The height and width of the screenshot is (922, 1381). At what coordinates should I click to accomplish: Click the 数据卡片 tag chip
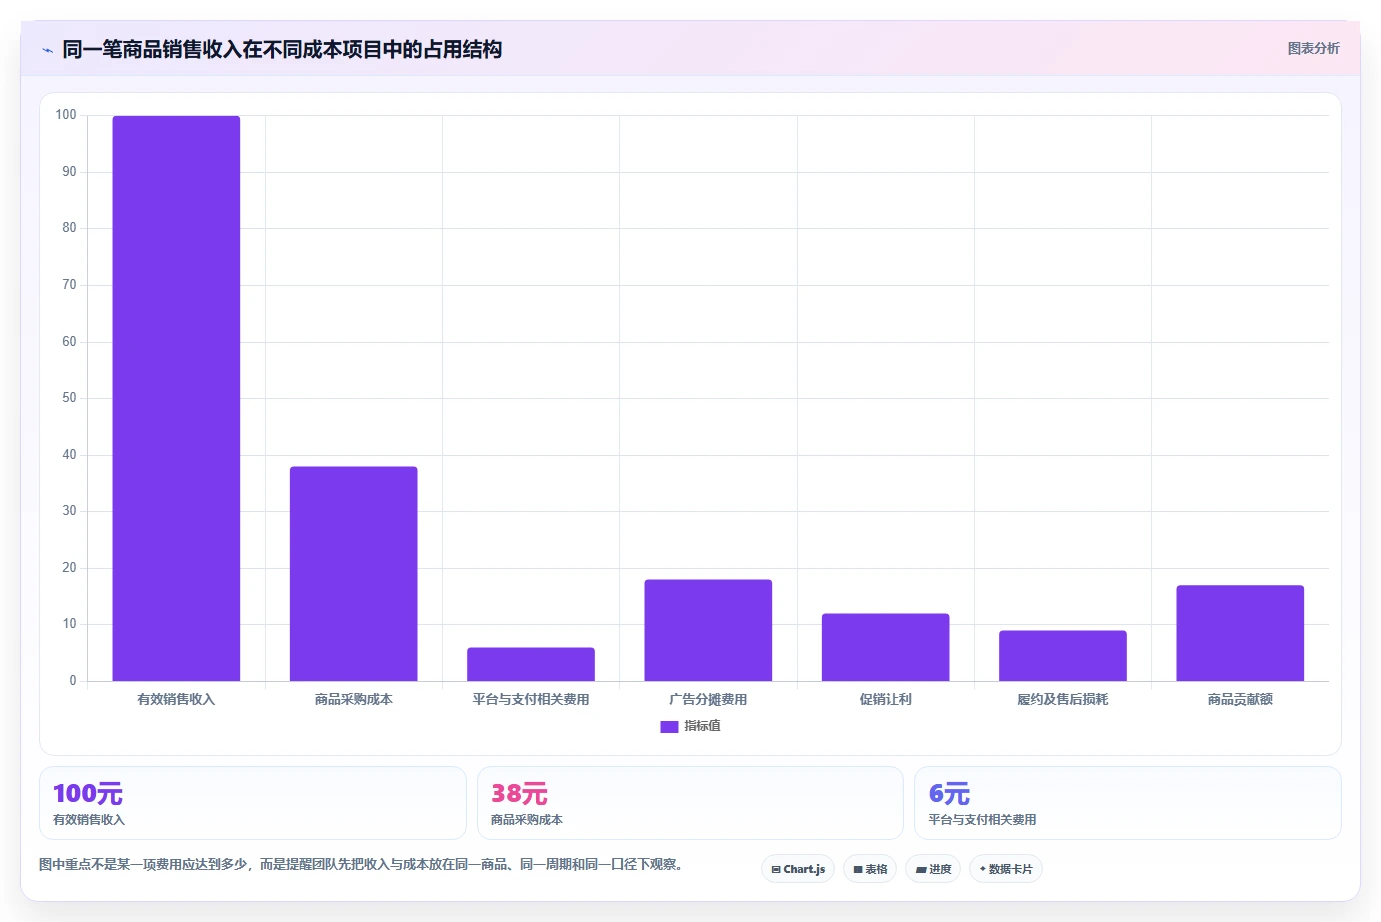1006,869
